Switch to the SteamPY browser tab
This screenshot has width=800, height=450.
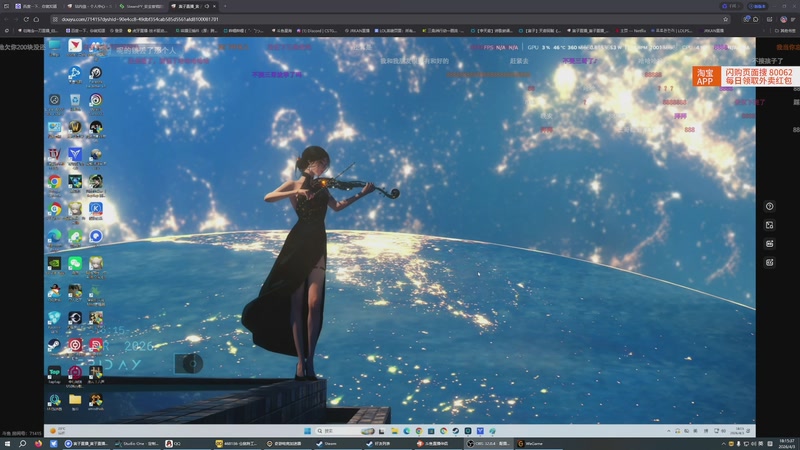pos(141,6)
